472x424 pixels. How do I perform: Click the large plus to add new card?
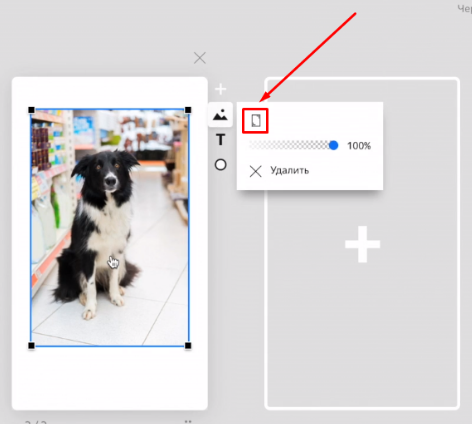pyautogui.click(x=362, y=244)
